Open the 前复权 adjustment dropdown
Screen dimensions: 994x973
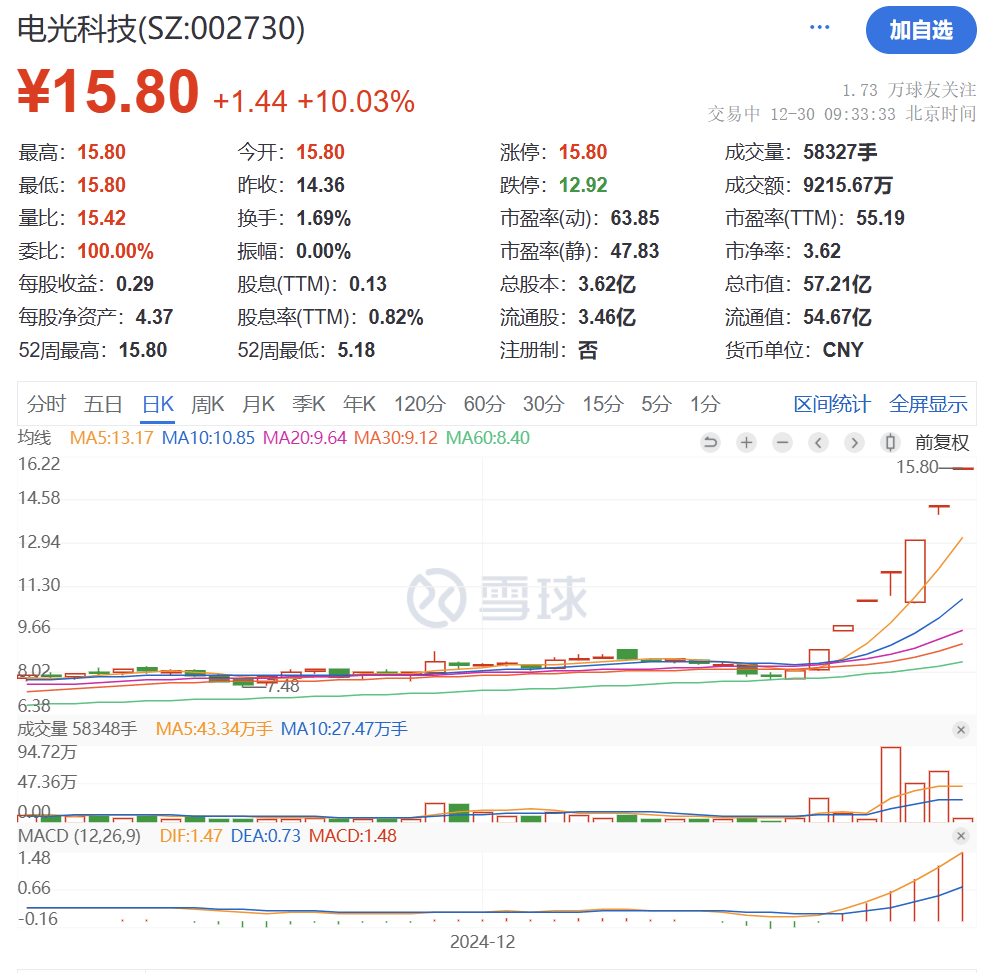pyautogui.click(x=941, y=442)
